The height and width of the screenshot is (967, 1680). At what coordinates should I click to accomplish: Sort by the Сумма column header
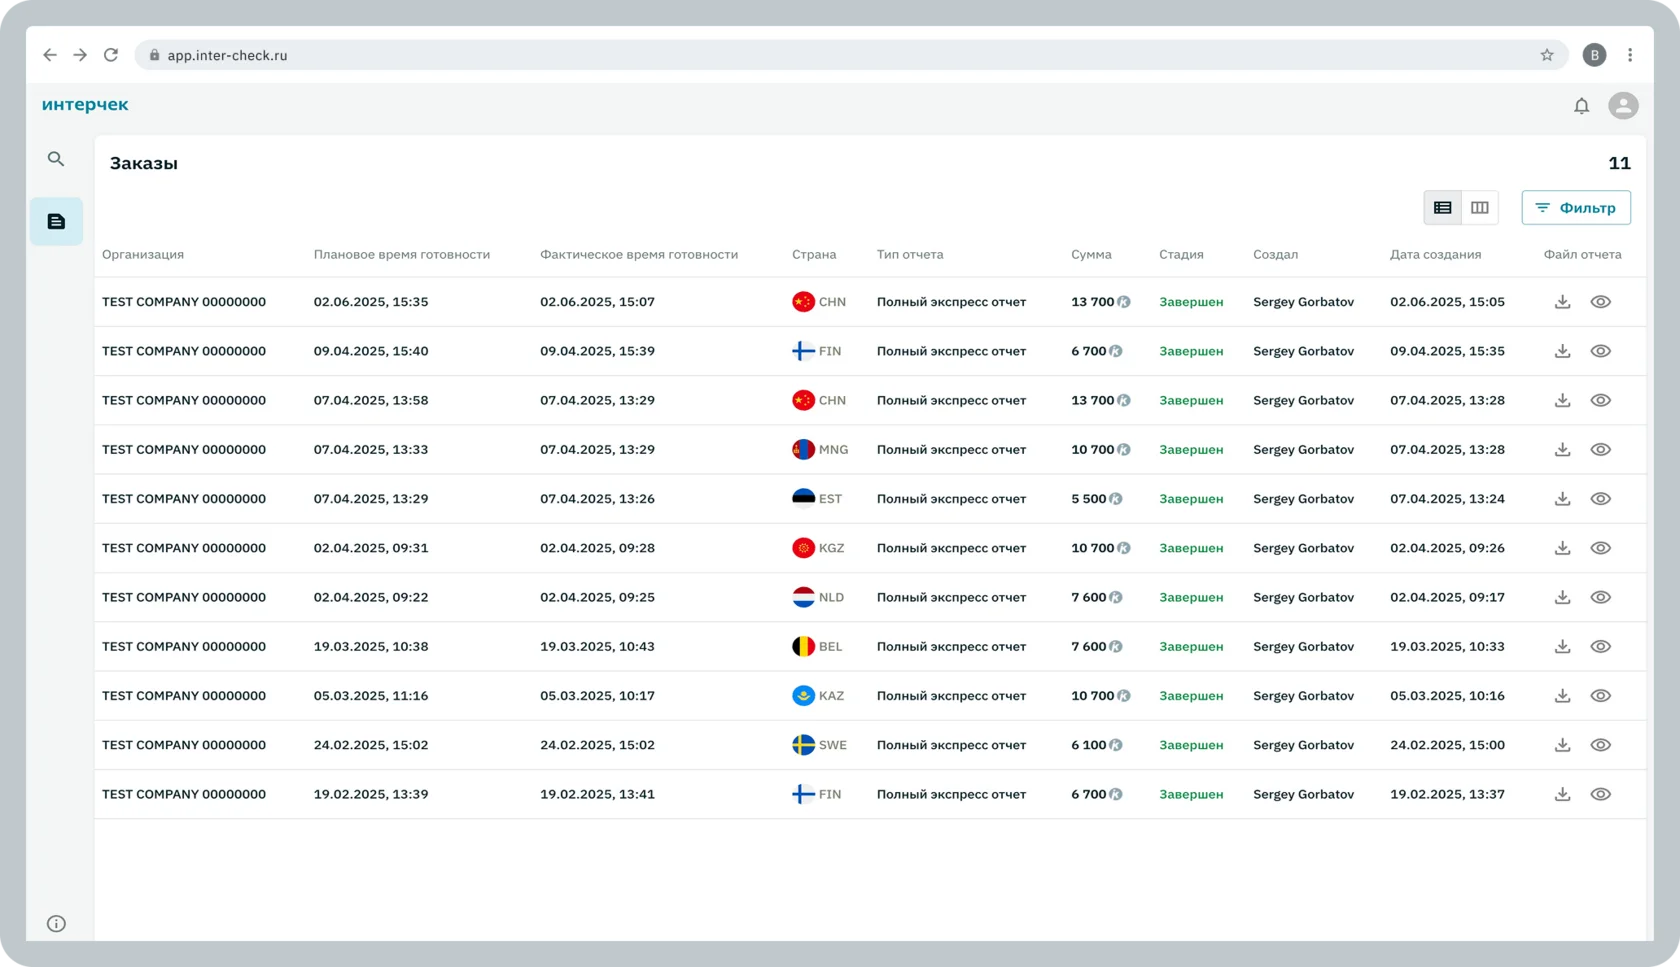(1091, 255)
